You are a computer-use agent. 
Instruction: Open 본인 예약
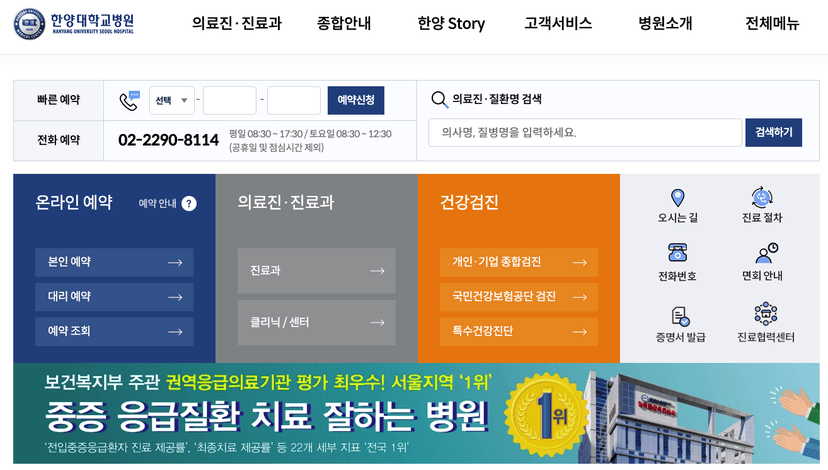[x=114, y=262]
